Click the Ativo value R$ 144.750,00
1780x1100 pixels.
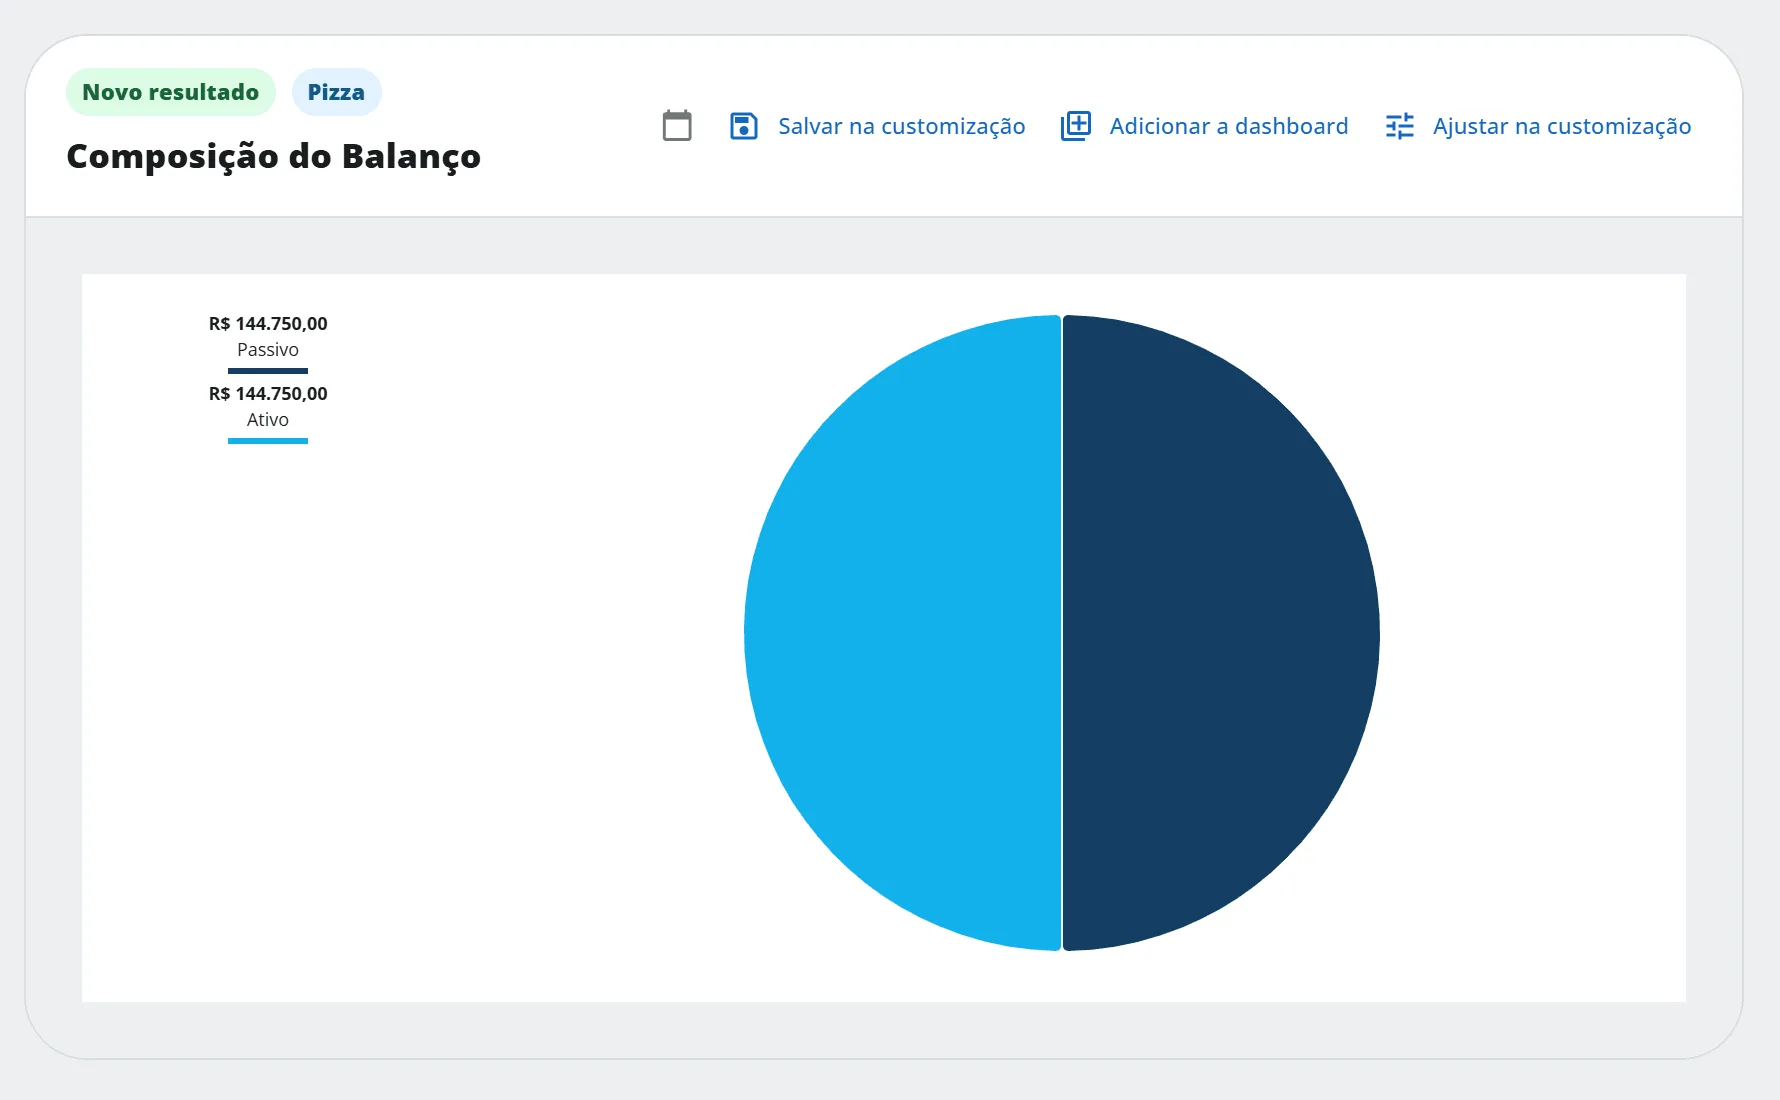pyautogui.click(x=268, y=394)
